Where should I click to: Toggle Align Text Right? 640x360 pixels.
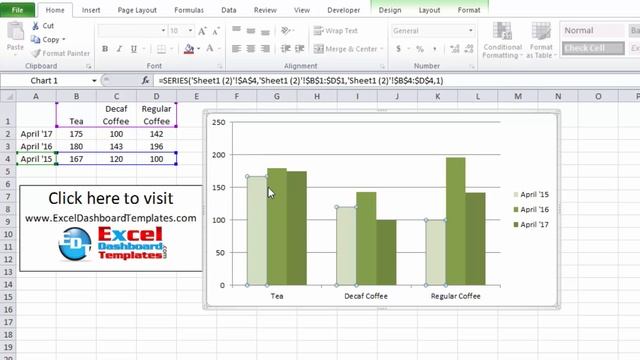(x=265, y=49)
